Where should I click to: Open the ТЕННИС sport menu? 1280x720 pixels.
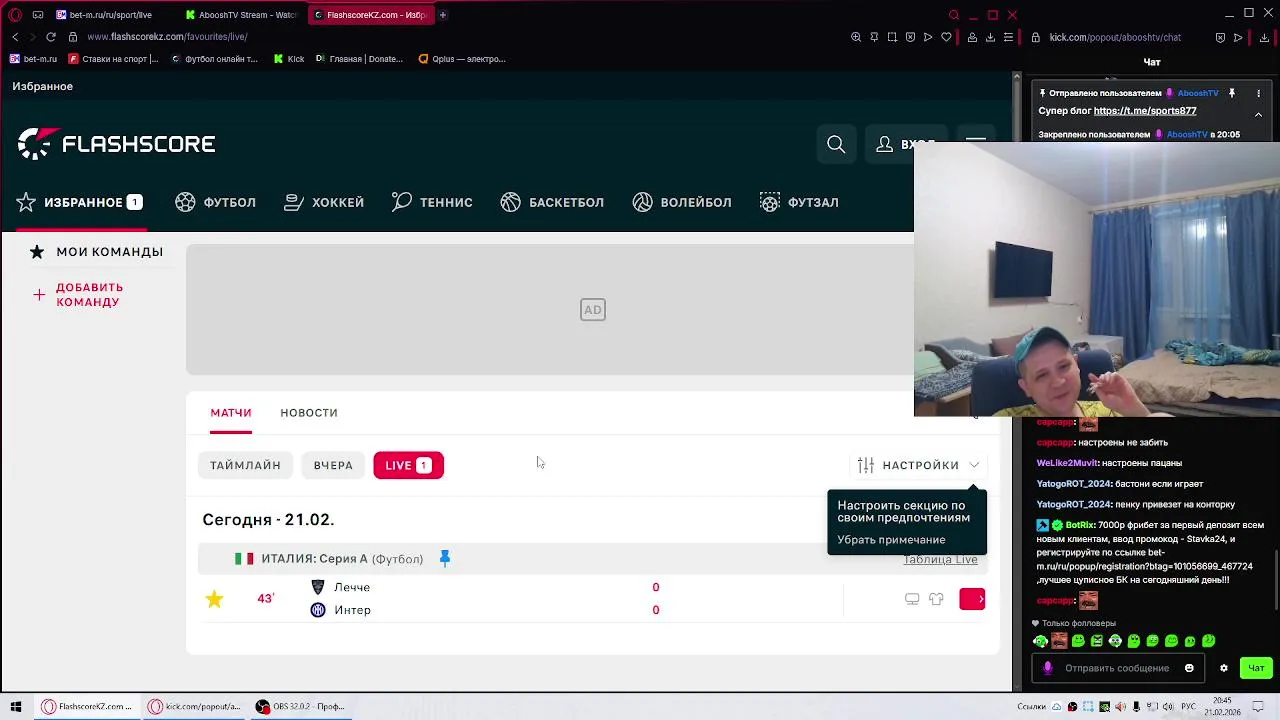(x=432, y=202)
